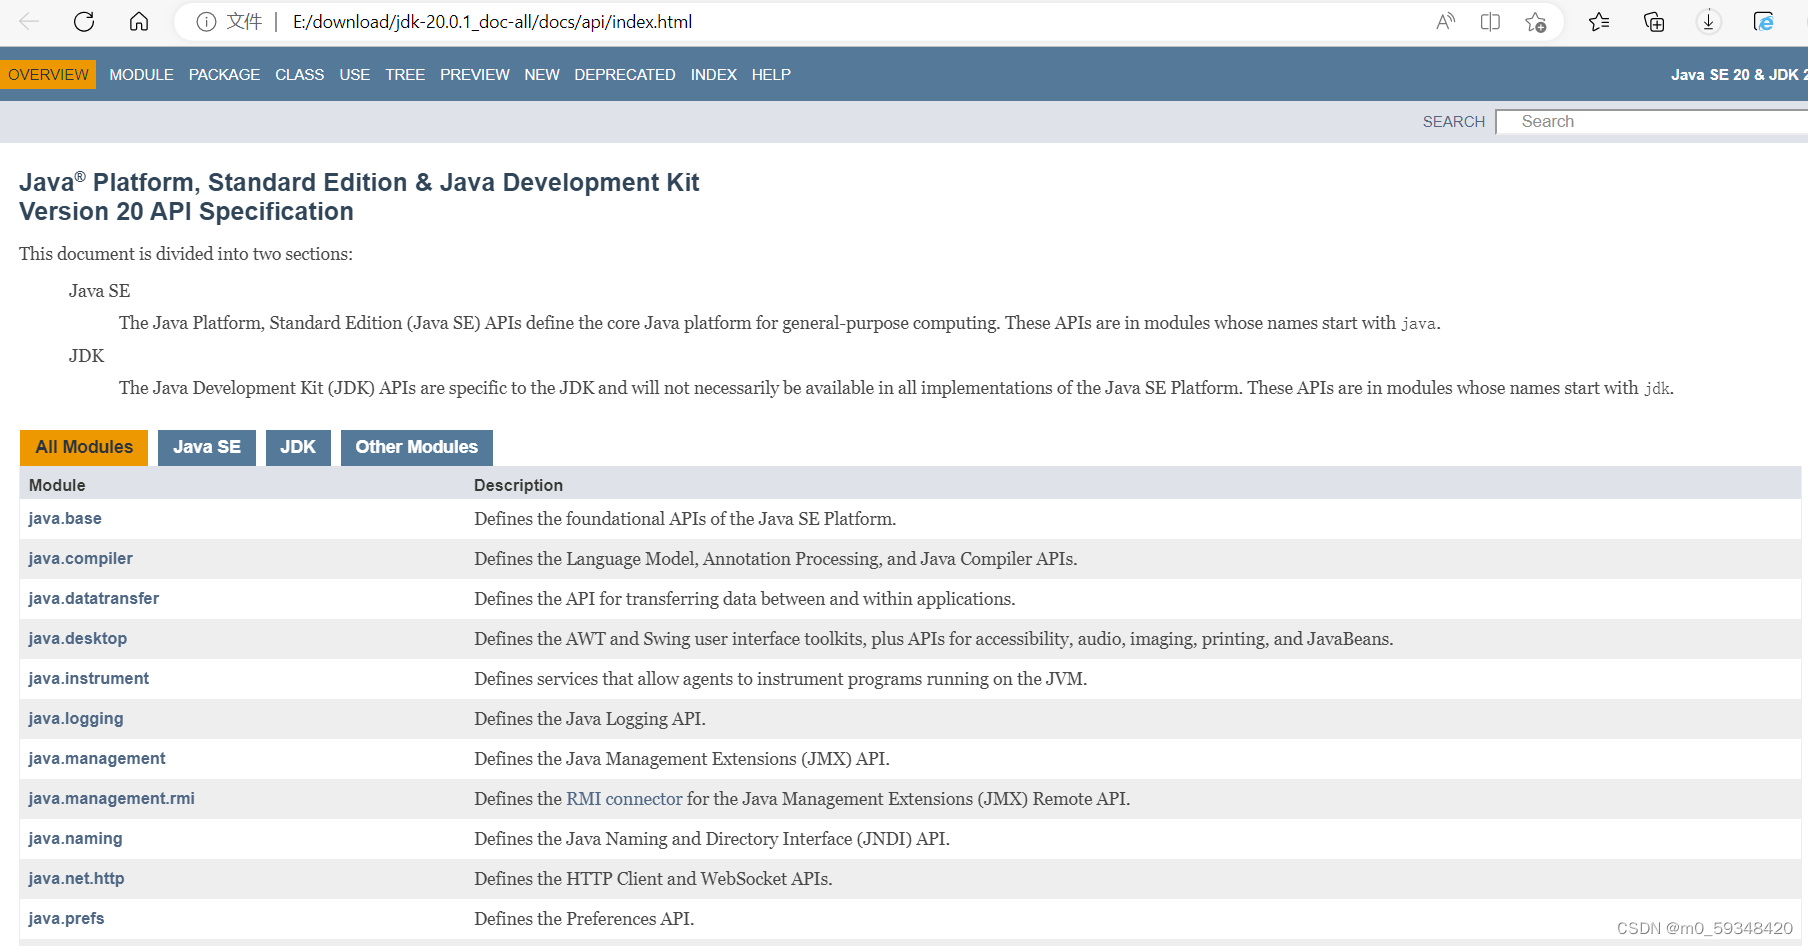This screenshot has height=946, width=1808.
Task: Open the java.instrument module link
Action: tap(89, 679)
